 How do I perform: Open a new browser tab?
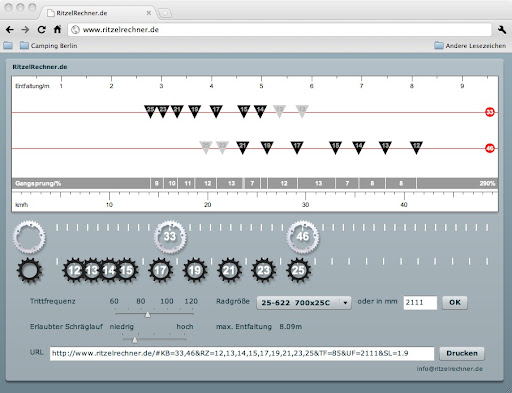[165, 13]
